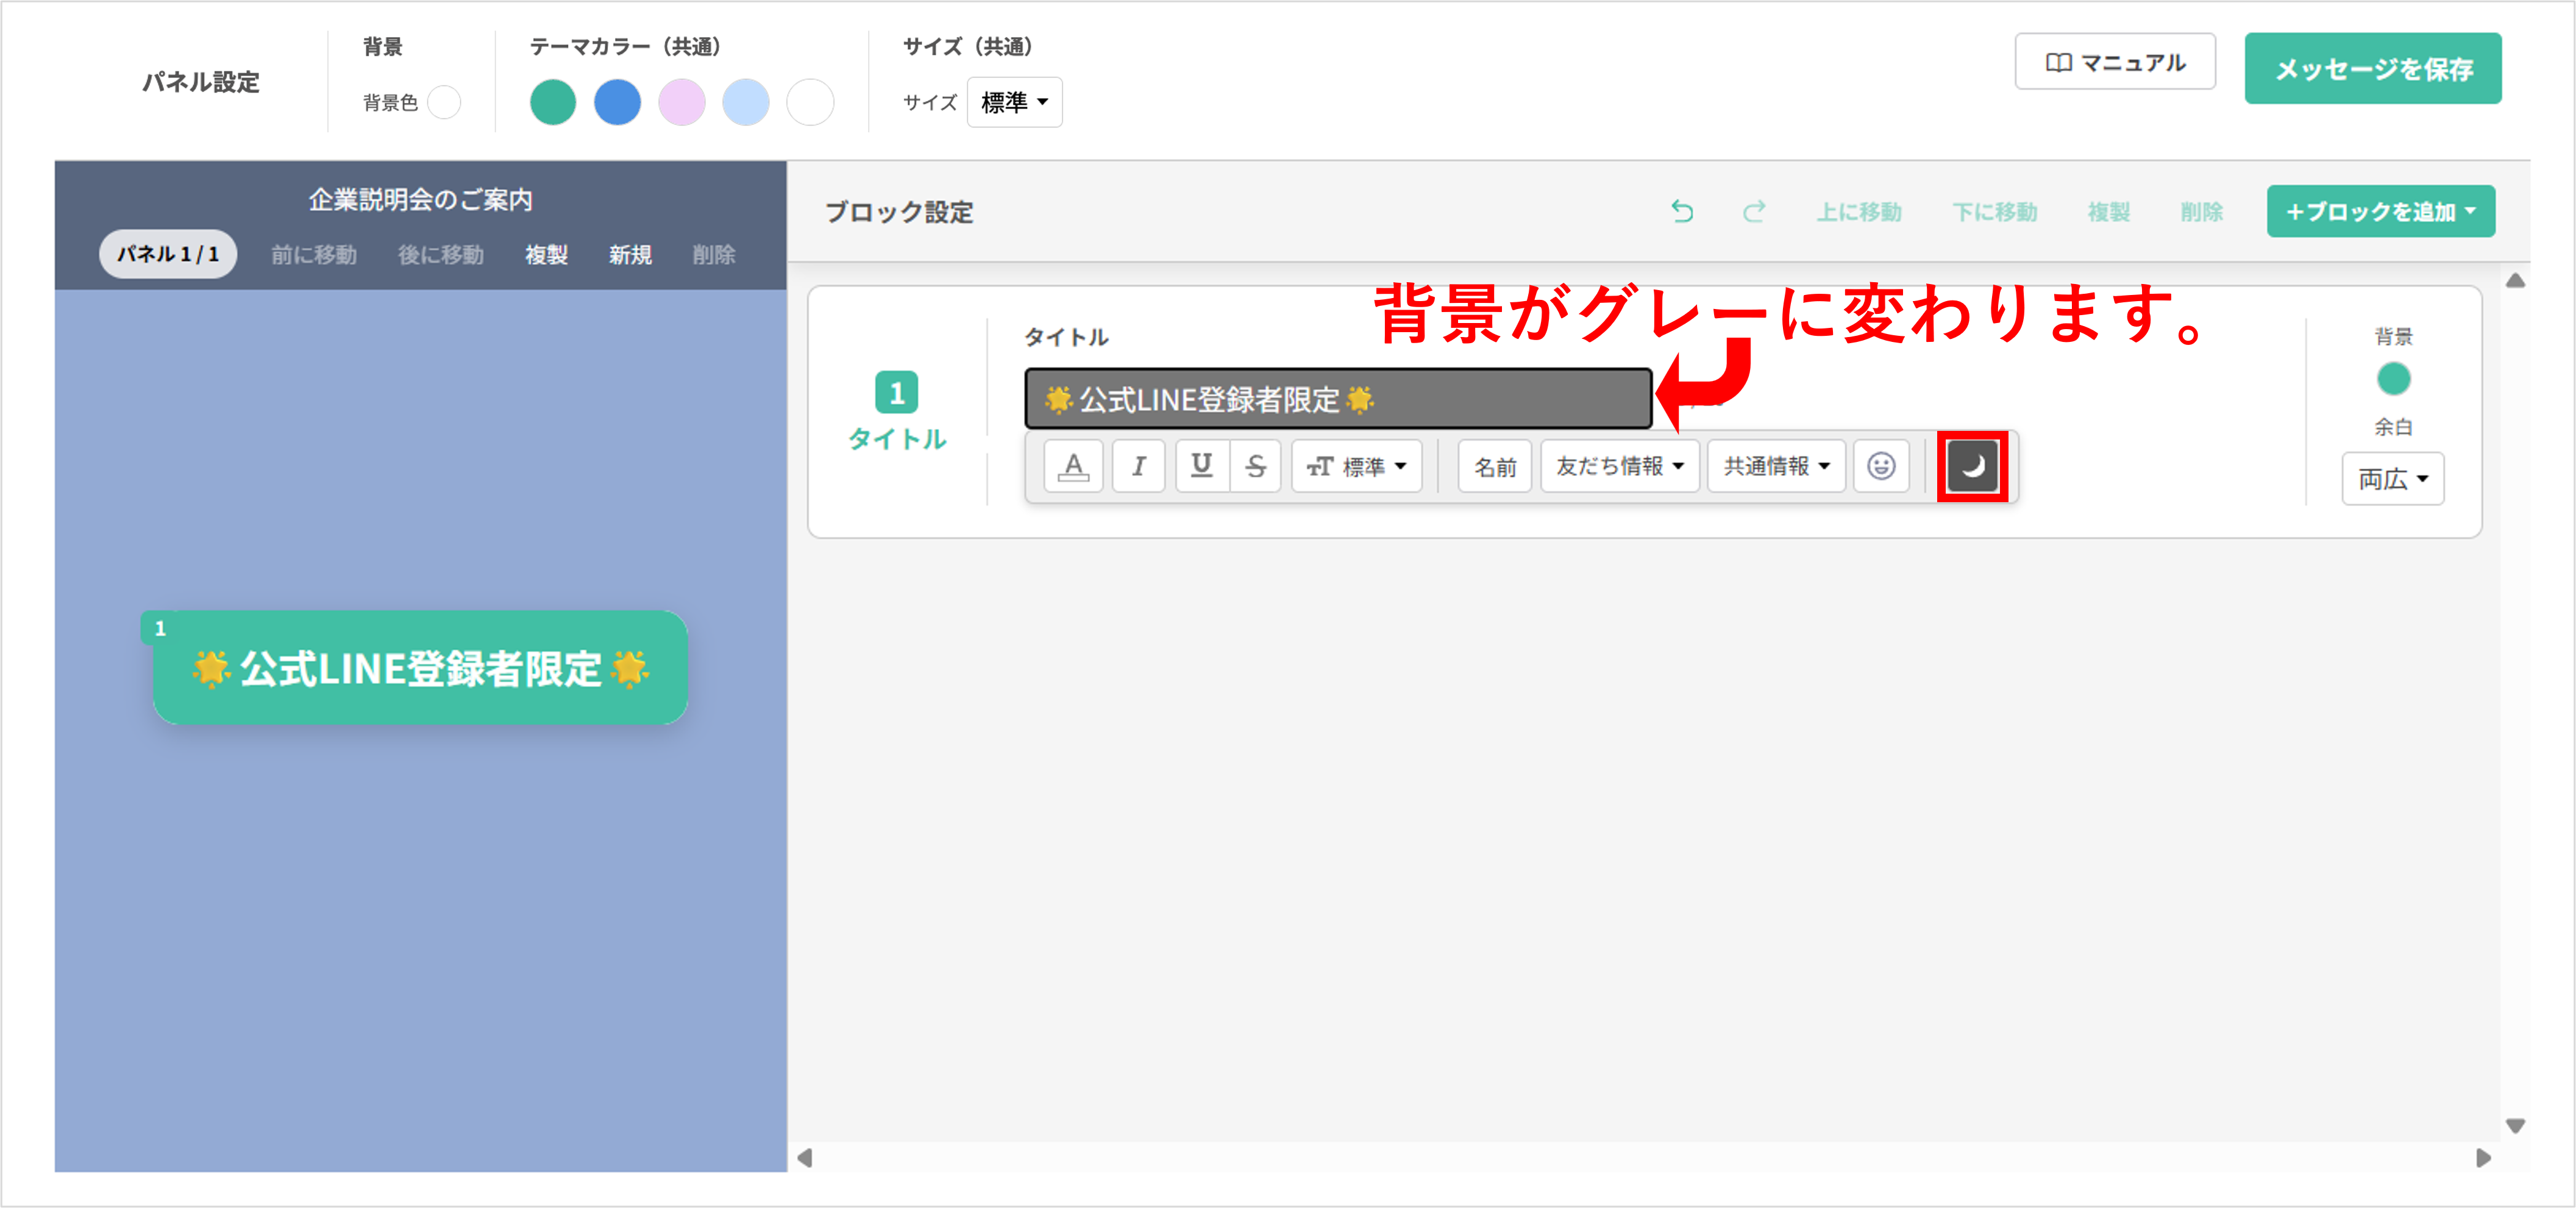Expand the text size 標準 dropdown in toolbar
Image resolution: width=2576 pixels, height=1208 pixels.
tap(1356, 466)
